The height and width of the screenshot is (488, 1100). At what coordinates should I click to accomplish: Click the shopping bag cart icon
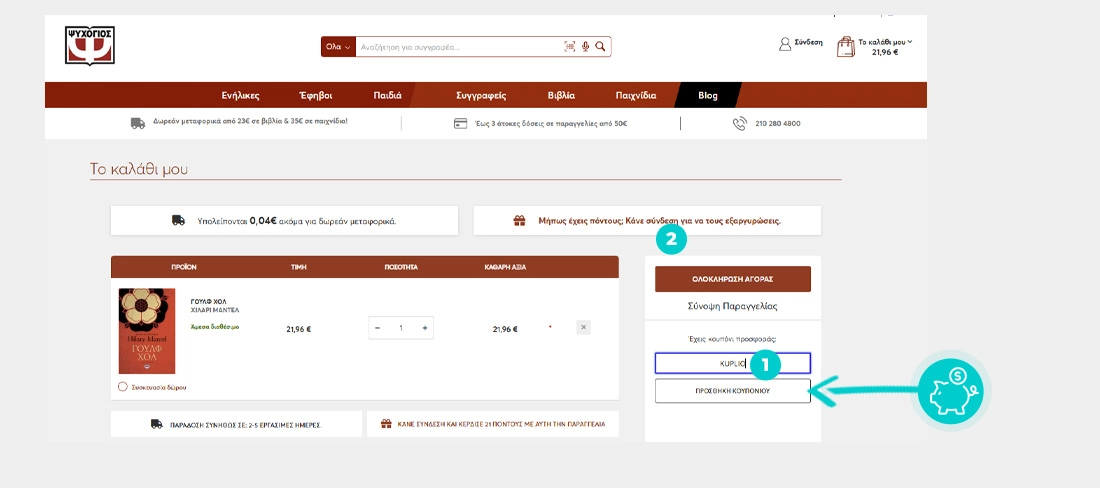click(x=845, y=46)
